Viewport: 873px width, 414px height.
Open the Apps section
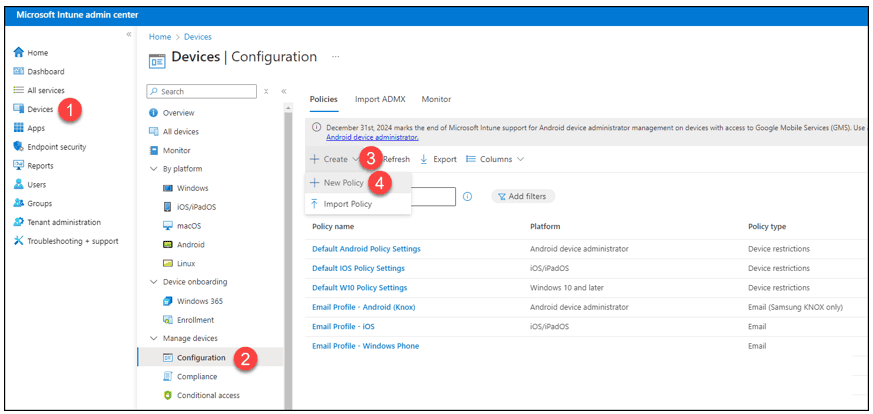click(29, 129)
